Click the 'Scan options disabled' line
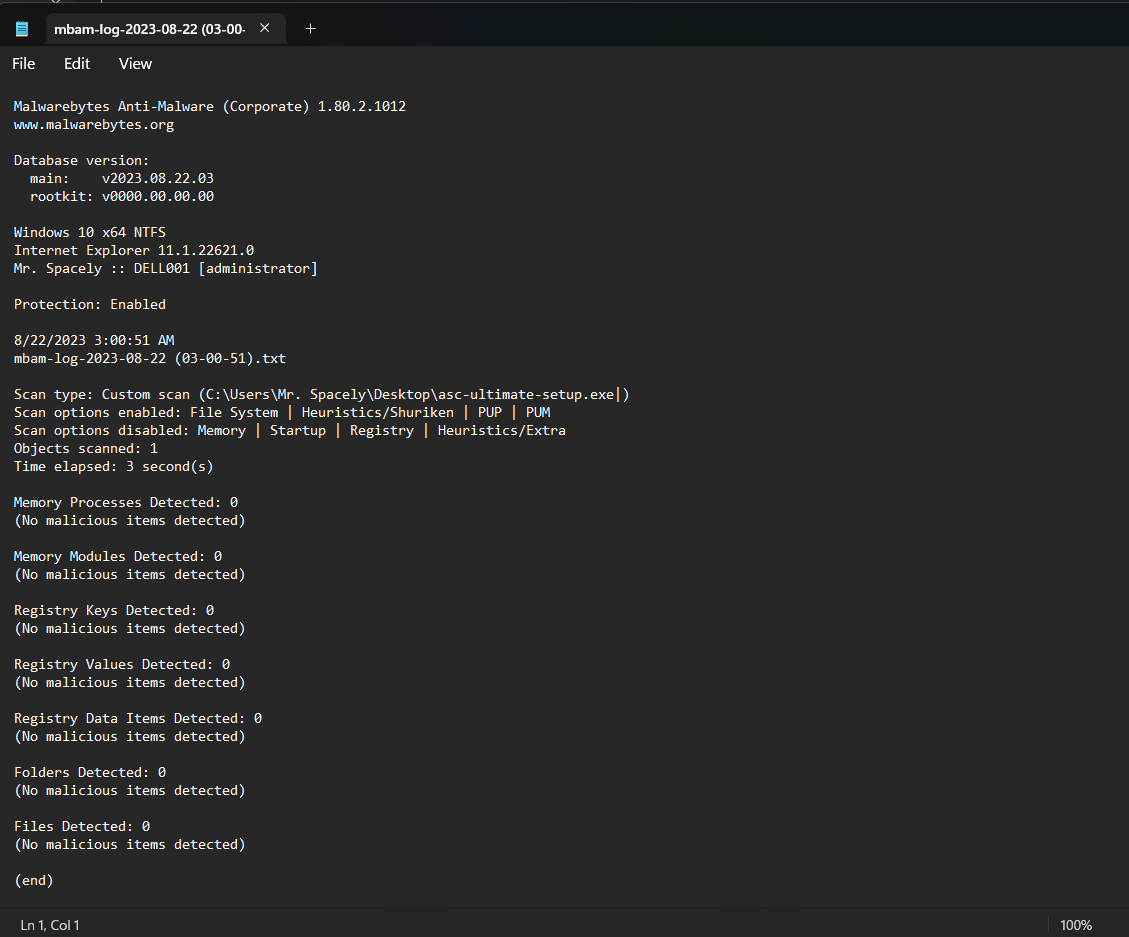1129x937 pixels. point(289,430)
